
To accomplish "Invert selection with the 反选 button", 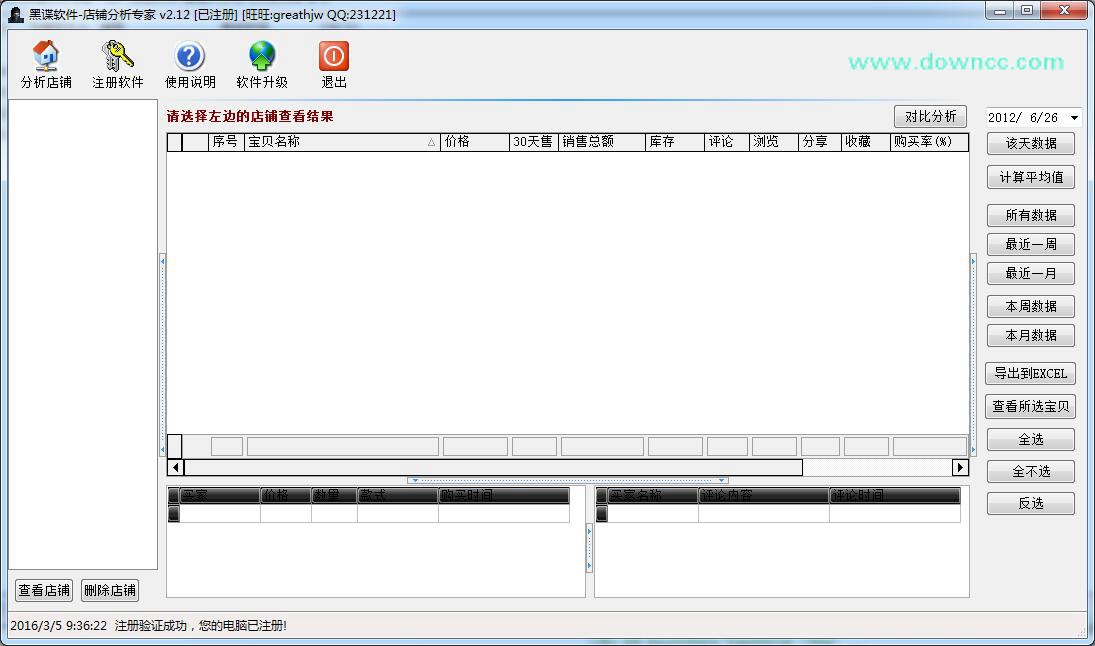I will (1030, 503).
